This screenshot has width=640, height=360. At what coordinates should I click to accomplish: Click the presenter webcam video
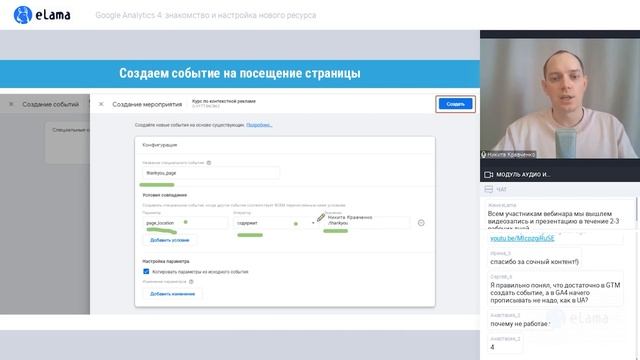point(560,98)
